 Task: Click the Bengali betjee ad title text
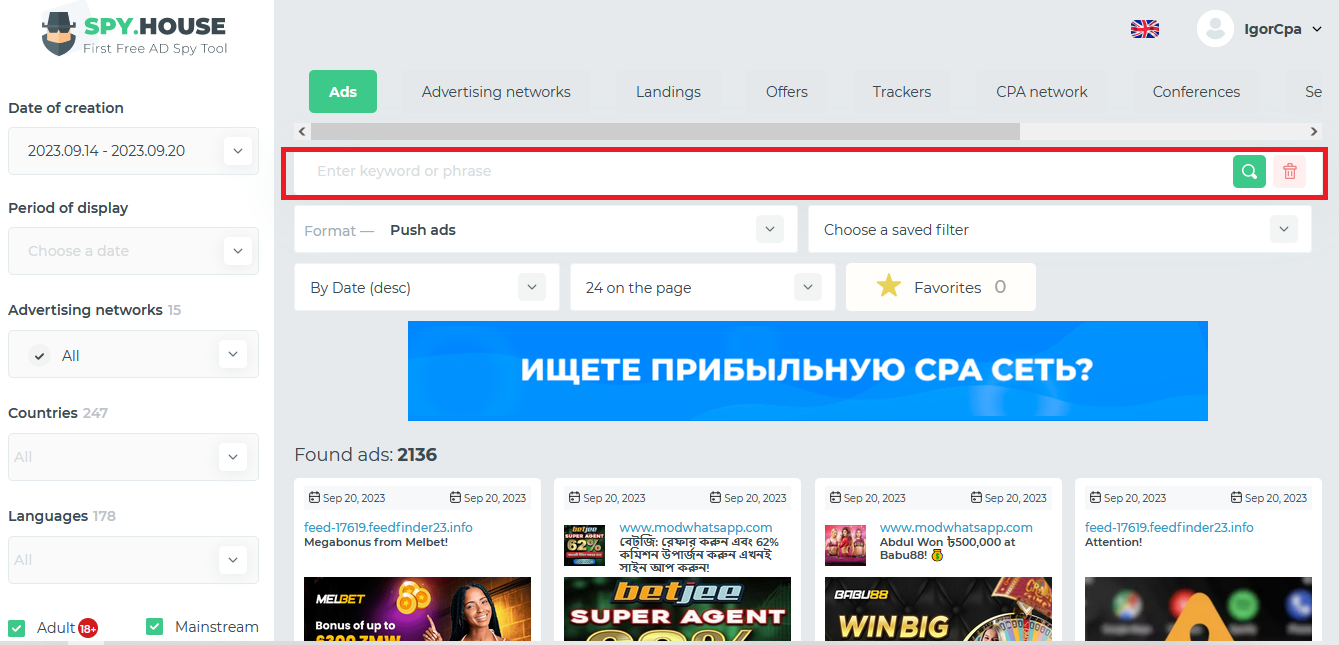699,555
